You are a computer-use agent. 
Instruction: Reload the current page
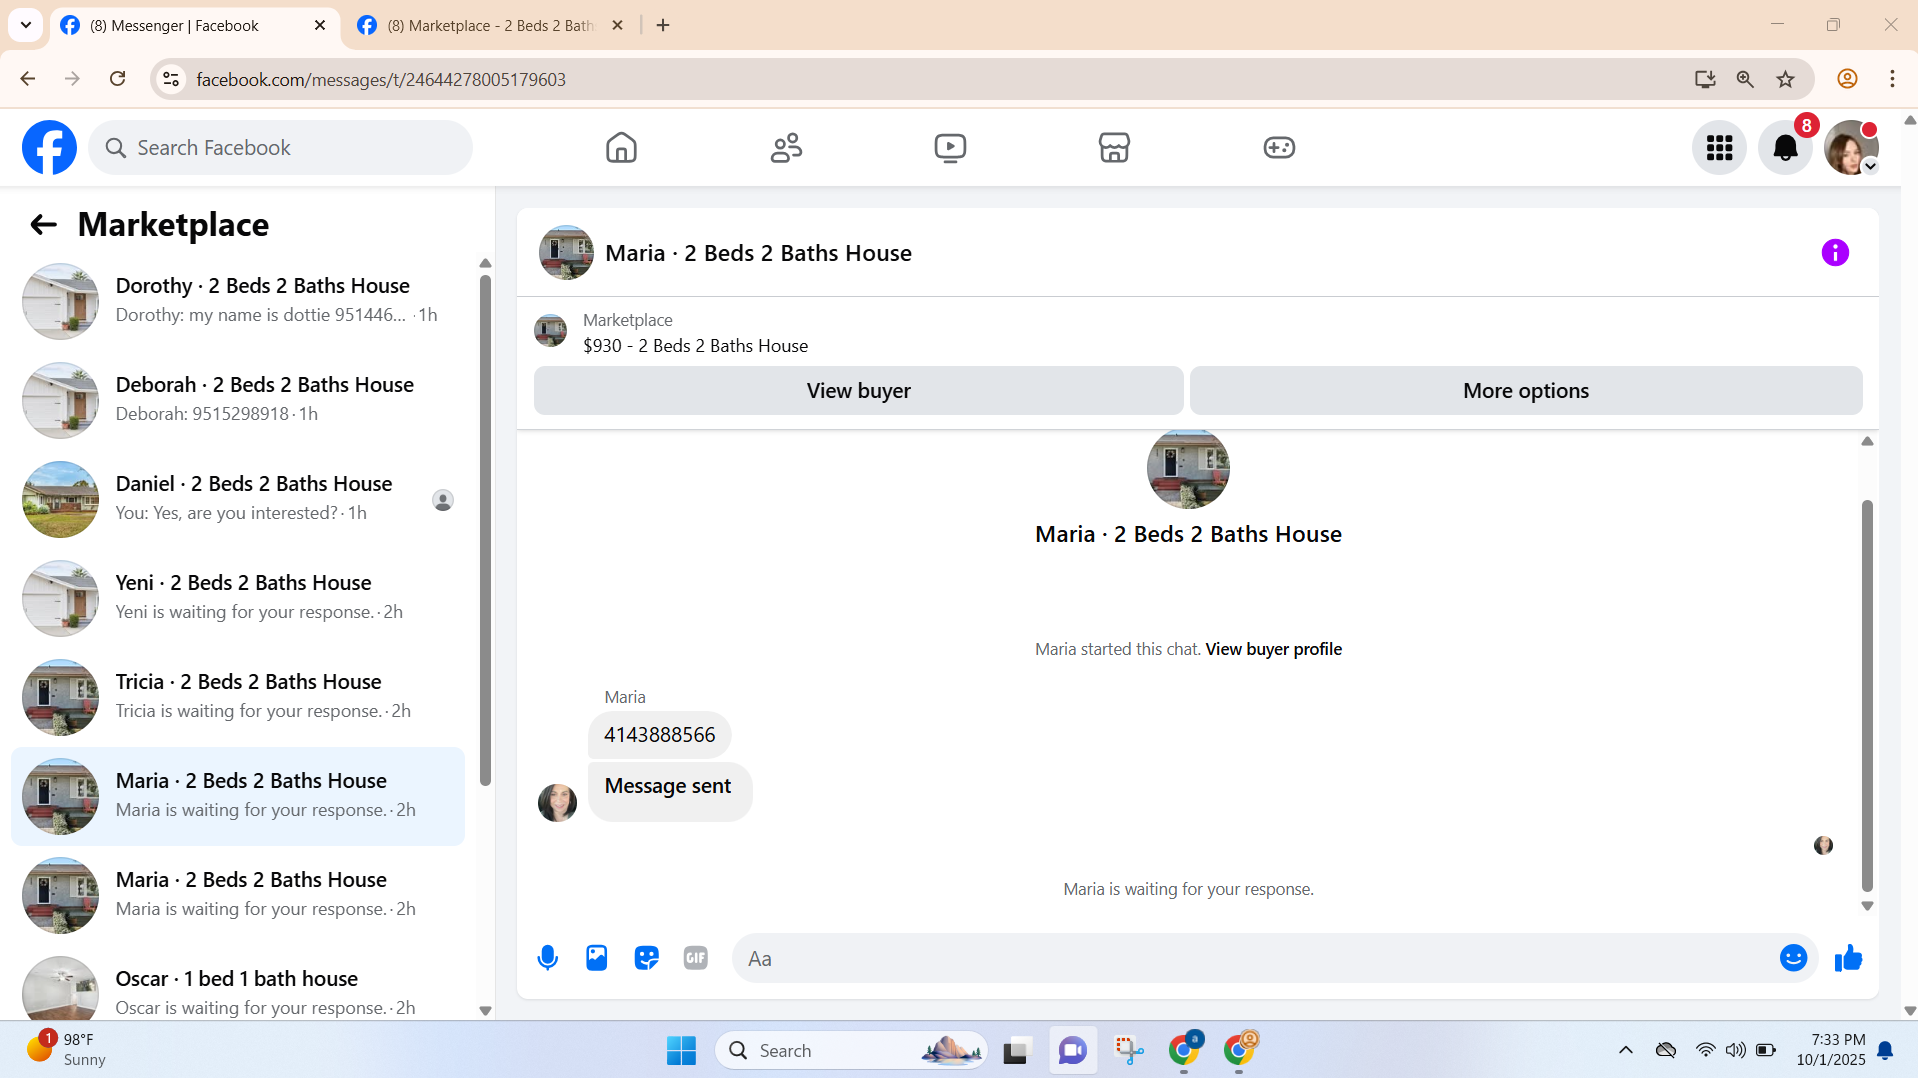(x=118, y=79)
